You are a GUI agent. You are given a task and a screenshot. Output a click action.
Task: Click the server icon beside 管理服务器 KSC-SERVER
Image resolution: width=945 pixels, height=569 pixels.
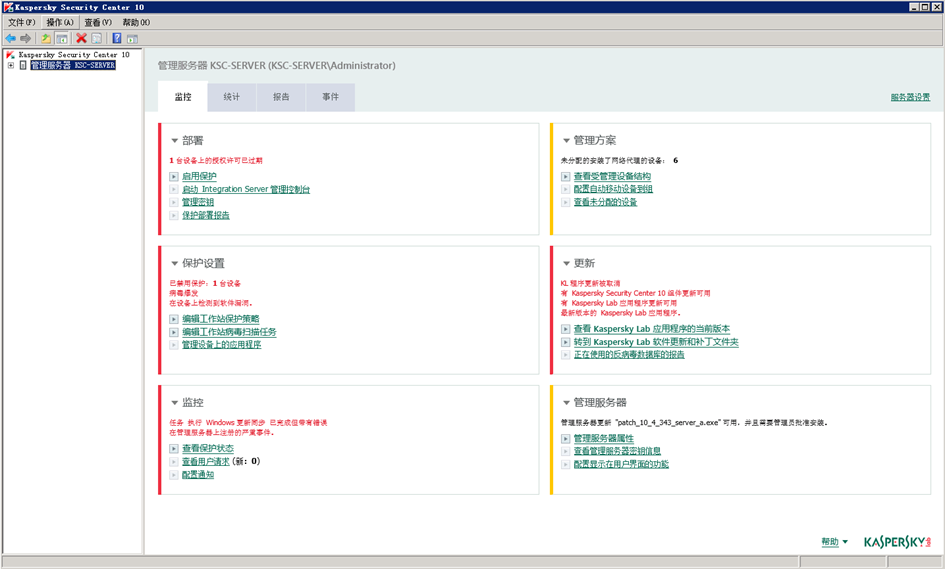23,65
